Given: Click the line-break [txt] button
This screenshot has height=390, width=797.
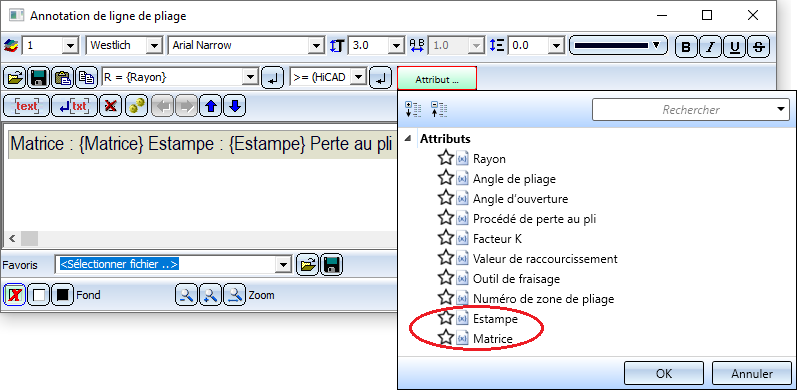Looking at the screenshot, I should [74, 105].
